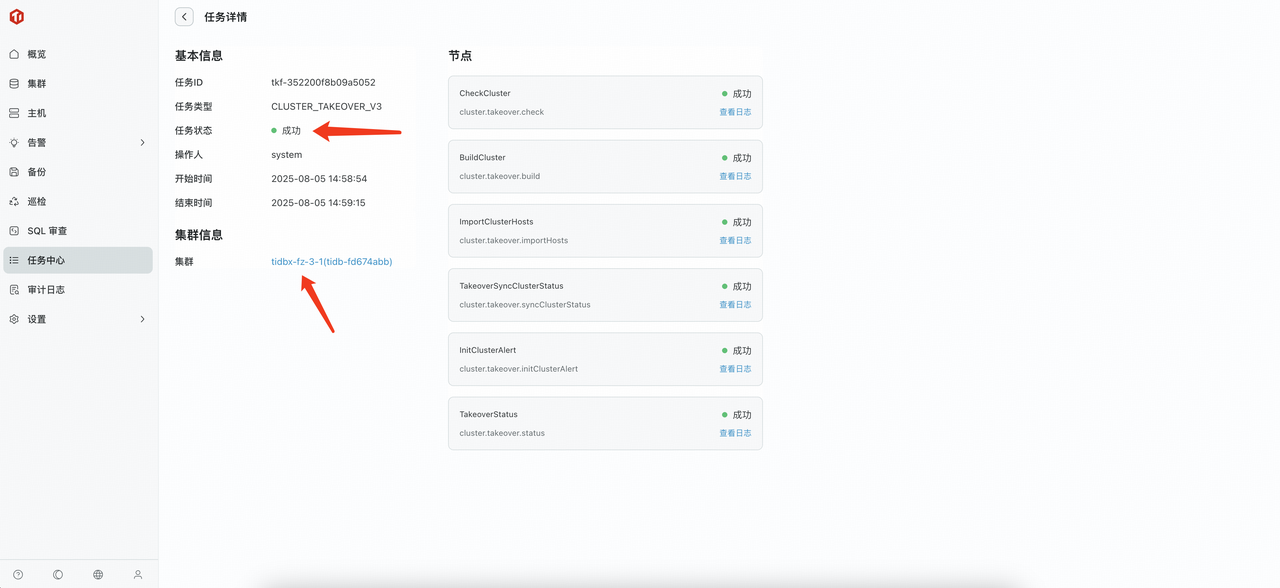The width and height of the screenshot is (1280, 588).
Task: Expand the 设置 submenu chevron
Action: (x=142, y=319)
